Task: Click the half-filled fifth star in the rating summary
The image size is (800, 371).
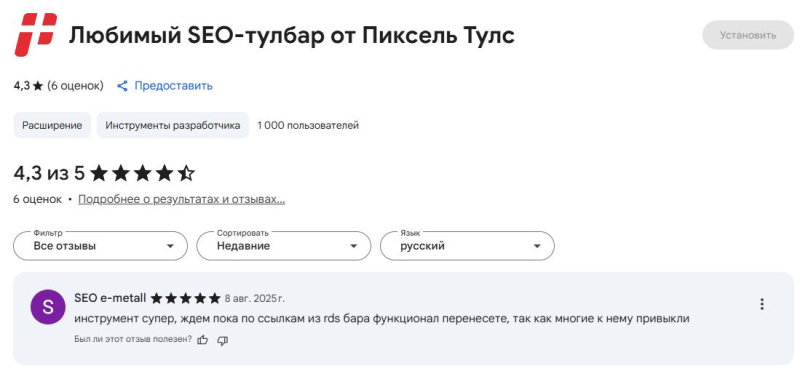Action: point(186,174)
